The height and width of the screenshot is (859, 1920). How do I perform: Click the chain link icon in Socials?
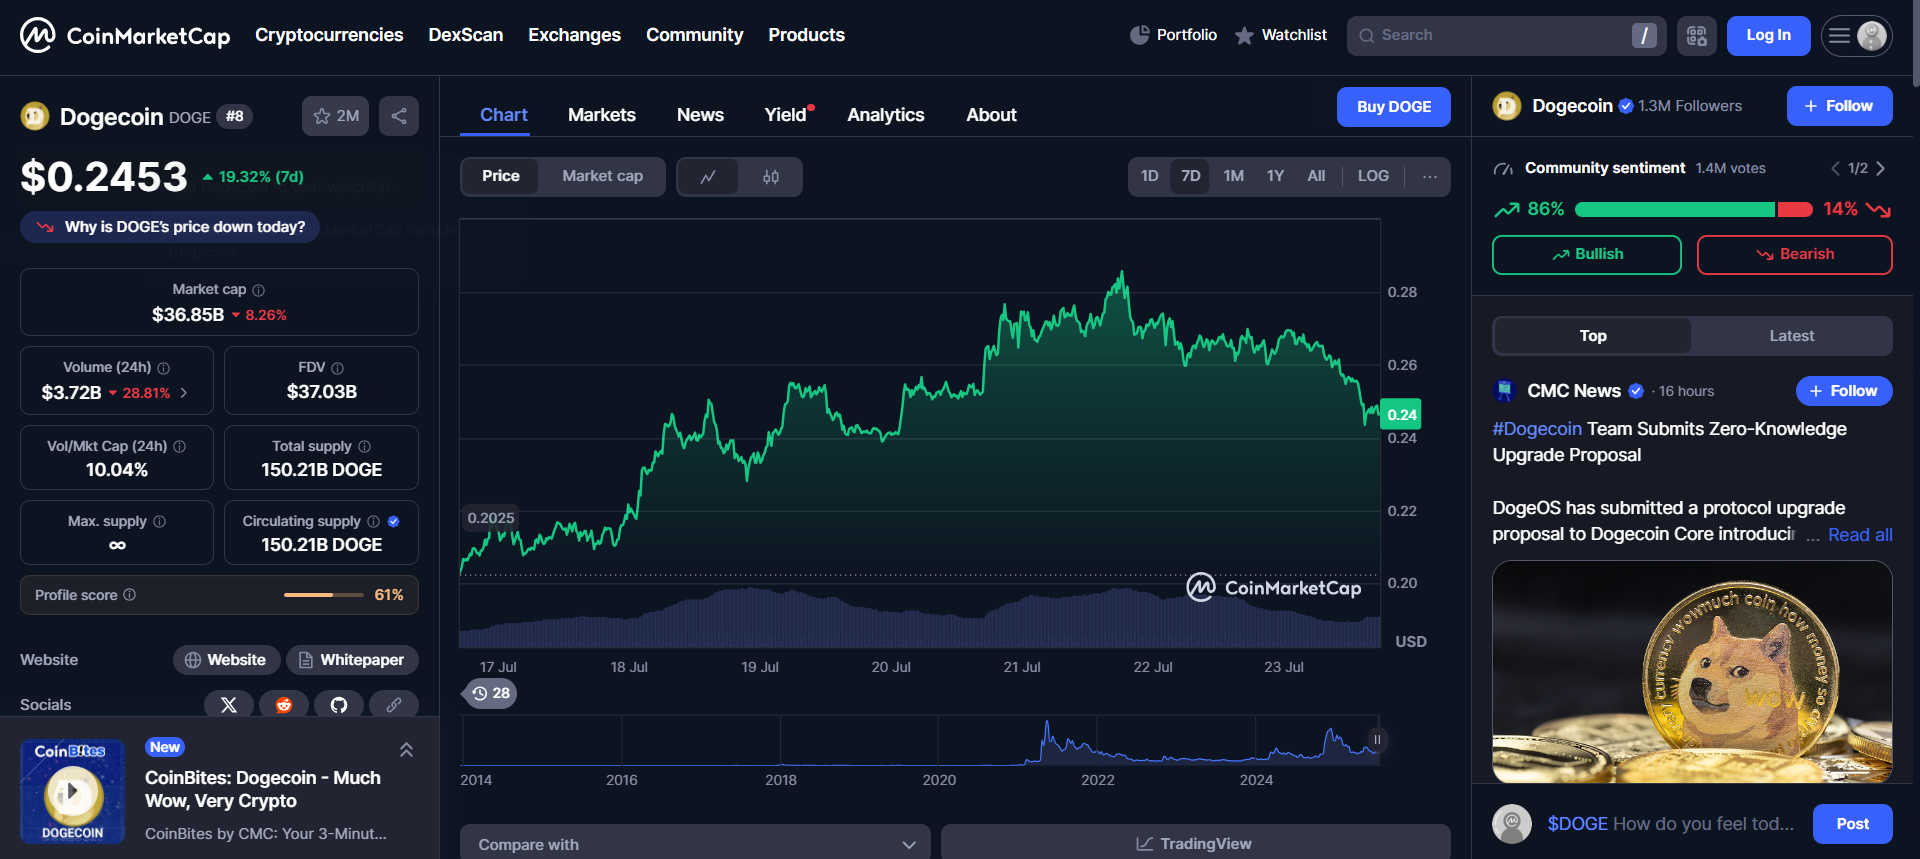394,705
